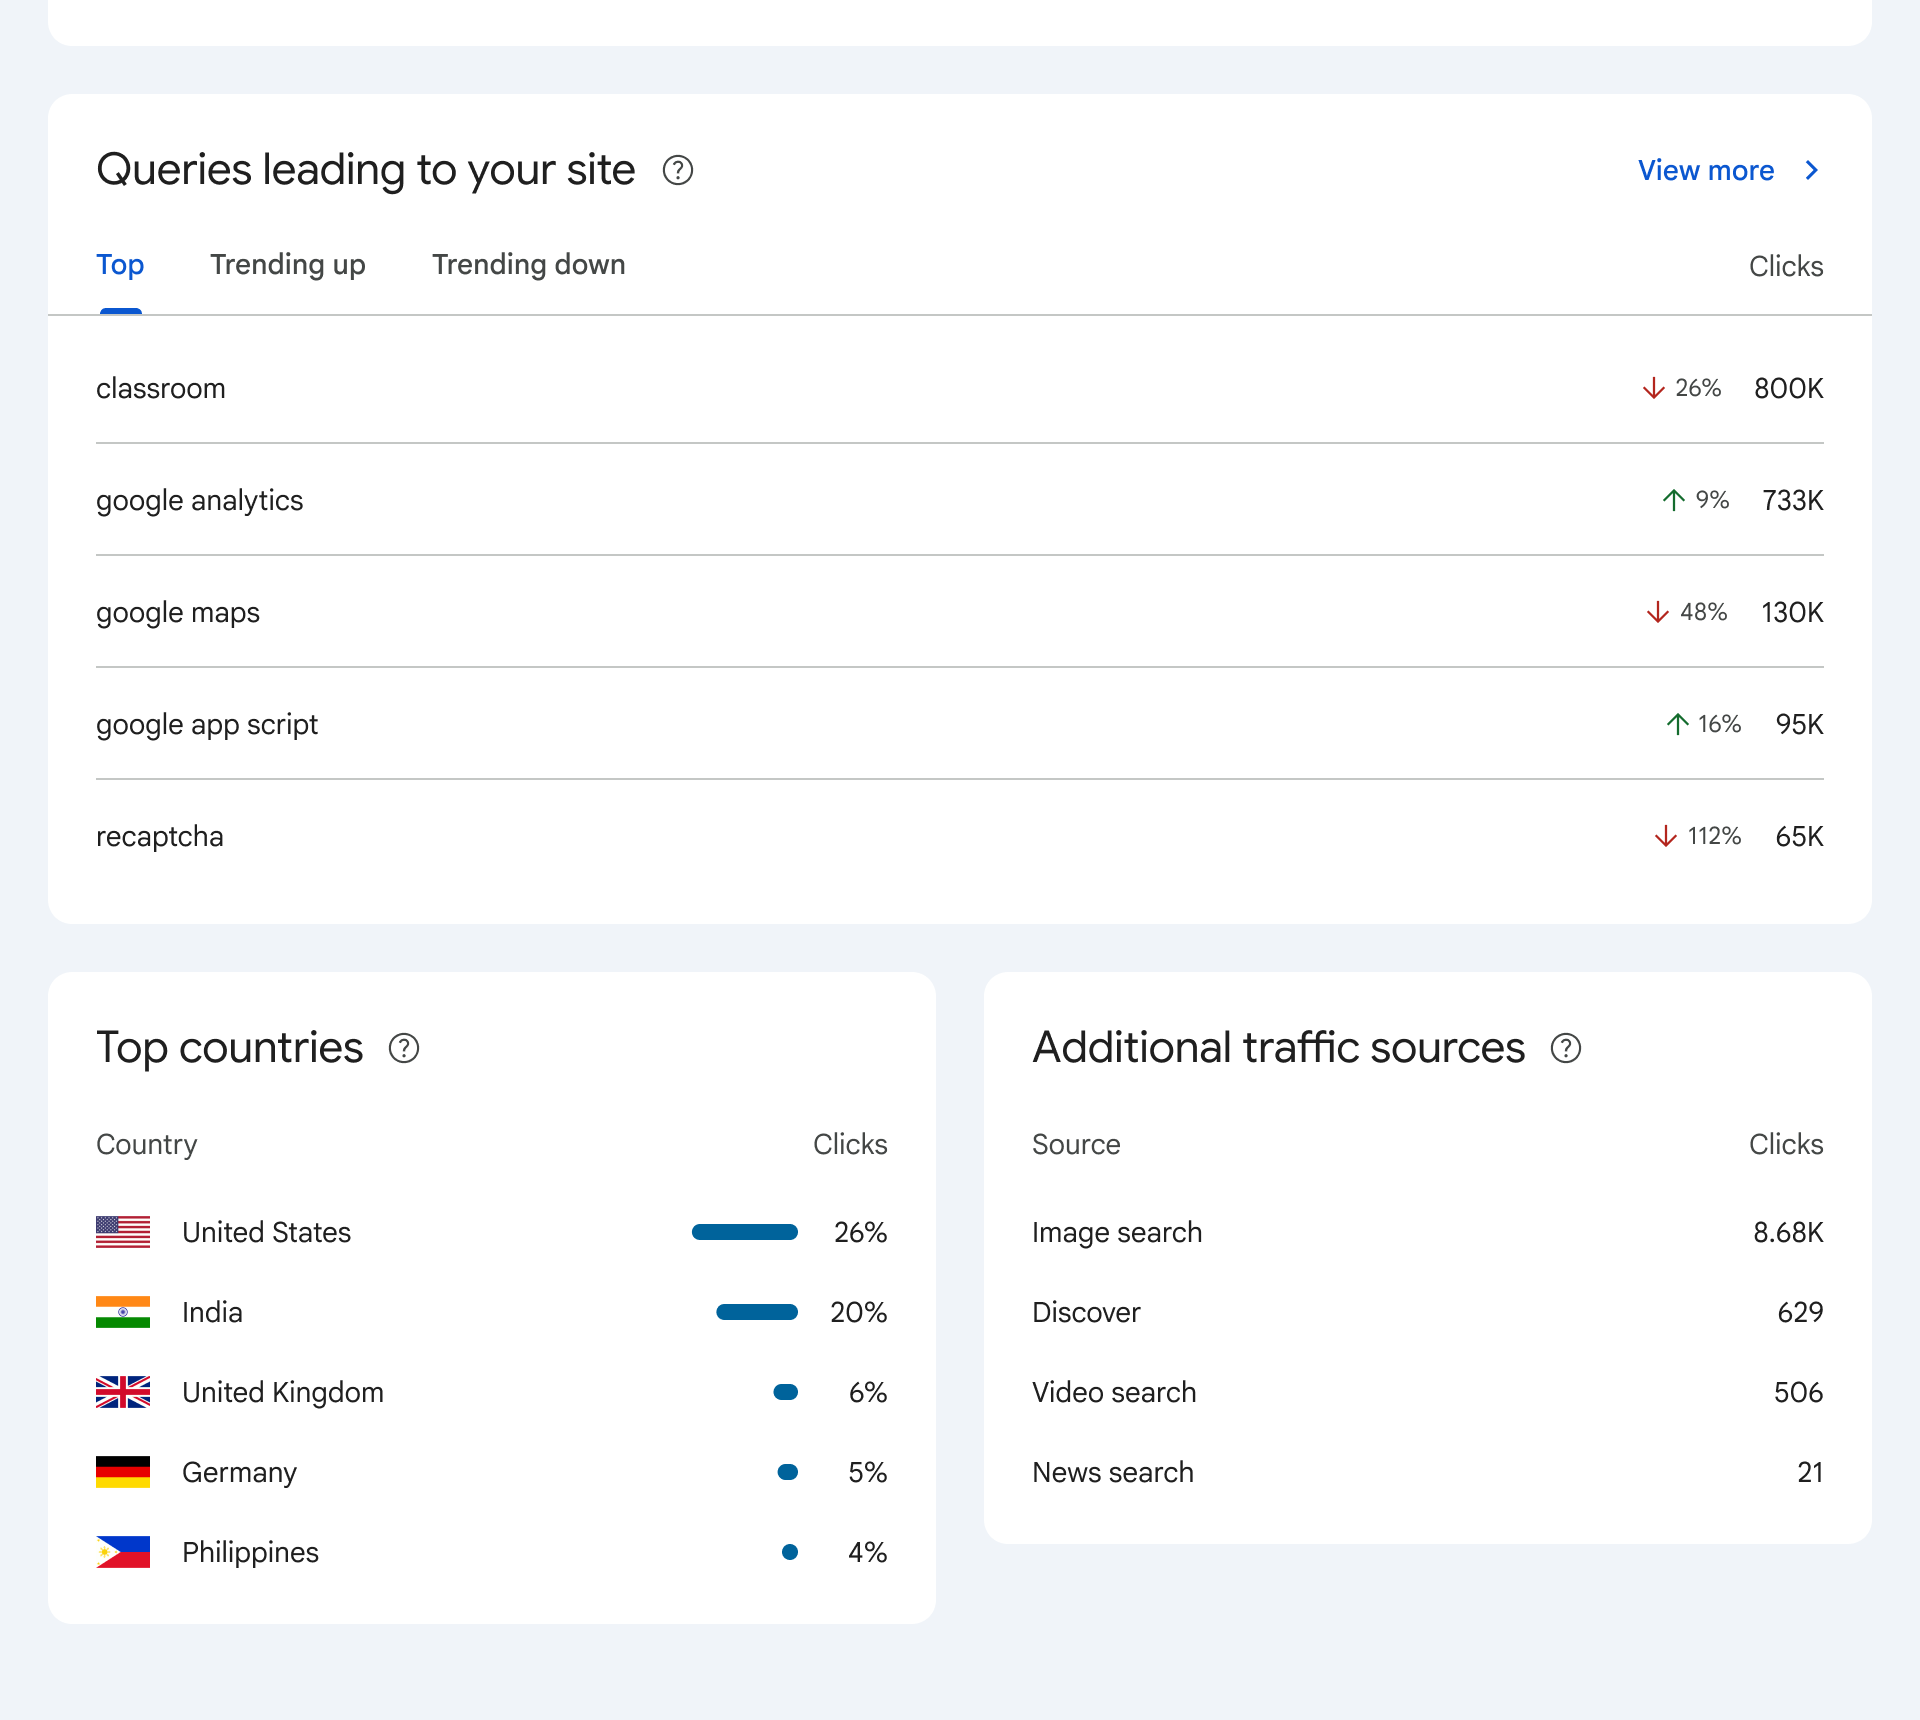Switch to the Trending down tab
This screenshot has width=1920, height=1720.
click(x=528, y=265)
